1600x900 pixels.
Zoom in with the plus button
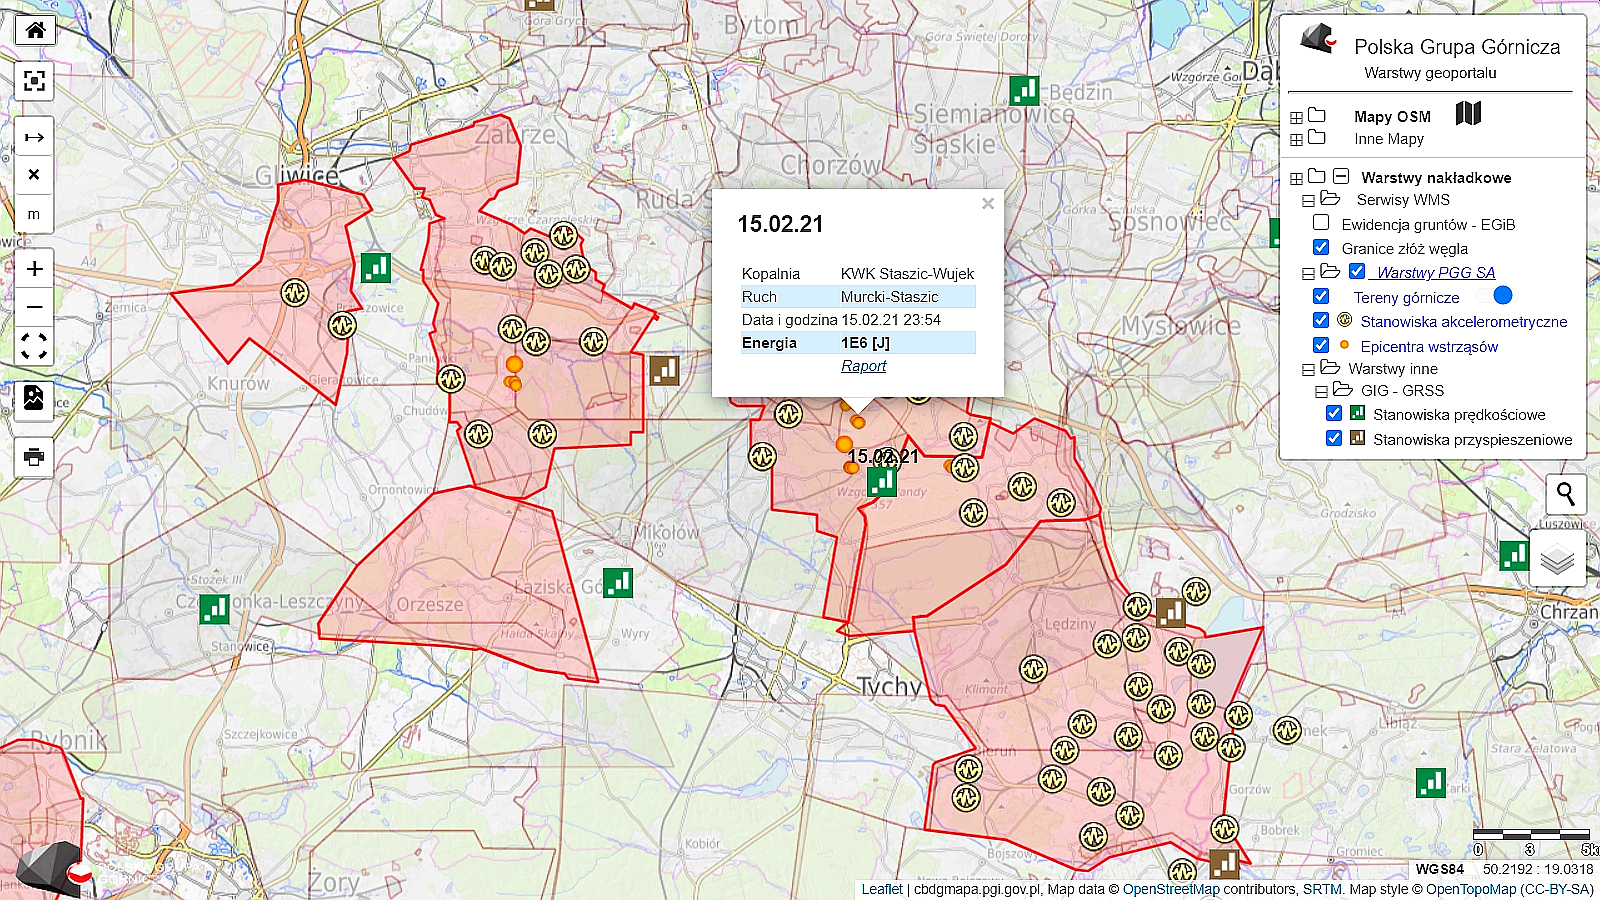coord(35,269)
